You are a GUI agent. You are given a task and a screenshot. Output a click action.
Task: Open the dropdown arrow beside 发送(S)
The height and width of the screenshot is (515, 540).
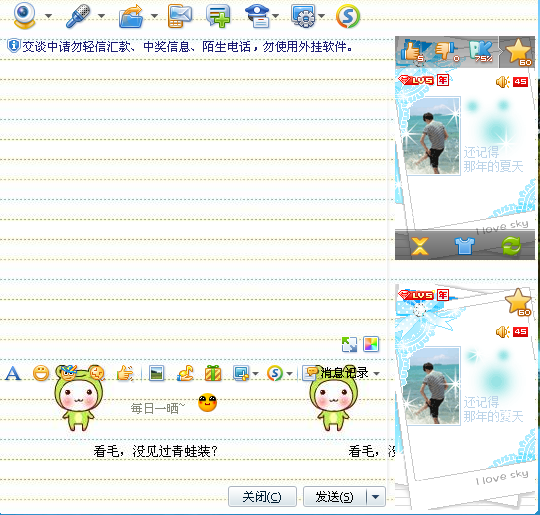pos(376,497)
